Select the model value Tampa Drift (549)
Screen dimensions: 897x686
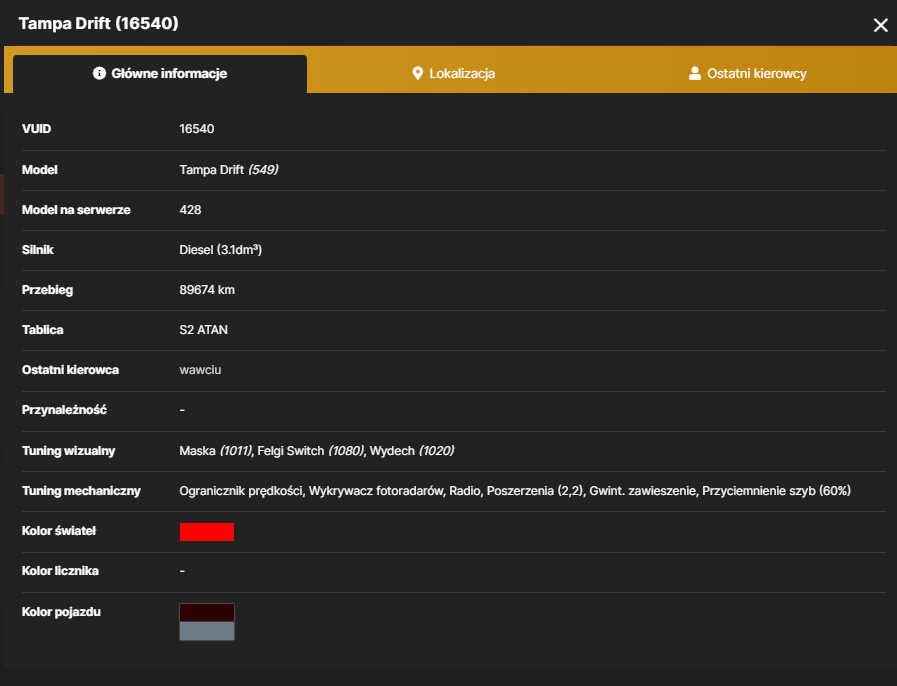click(x=229, y=169)
